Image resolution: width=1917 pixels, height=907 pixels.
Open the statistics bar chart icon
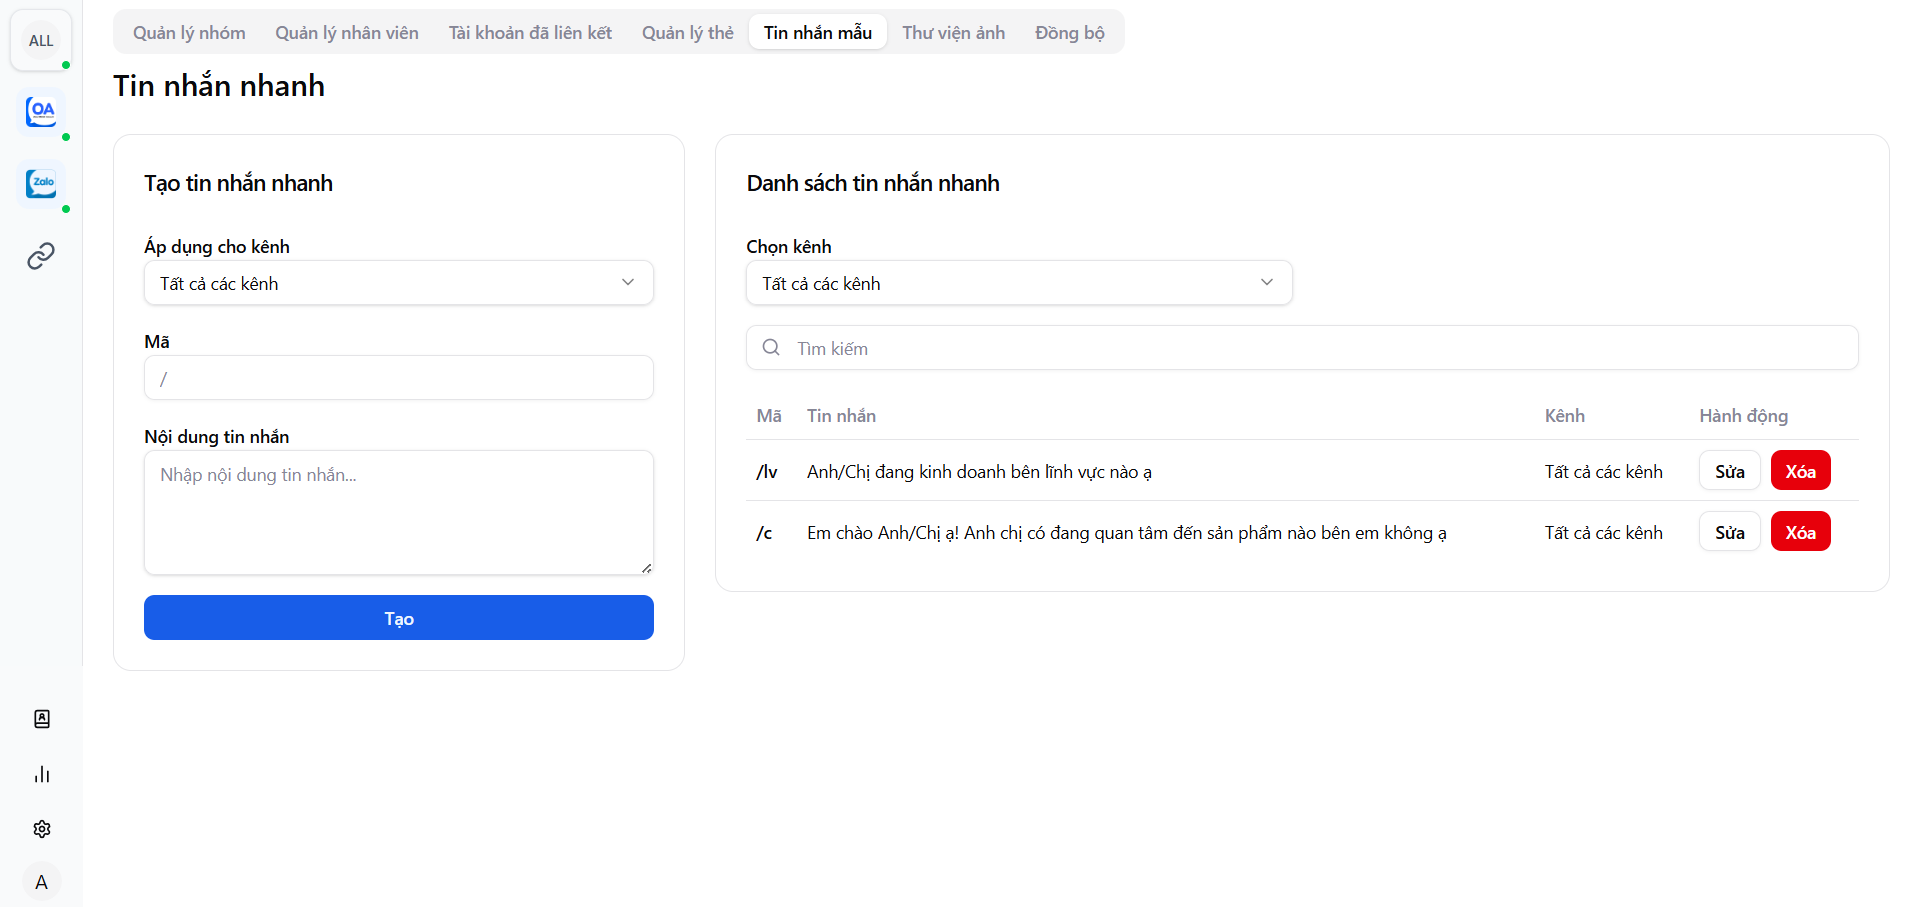tap(42, 774)
